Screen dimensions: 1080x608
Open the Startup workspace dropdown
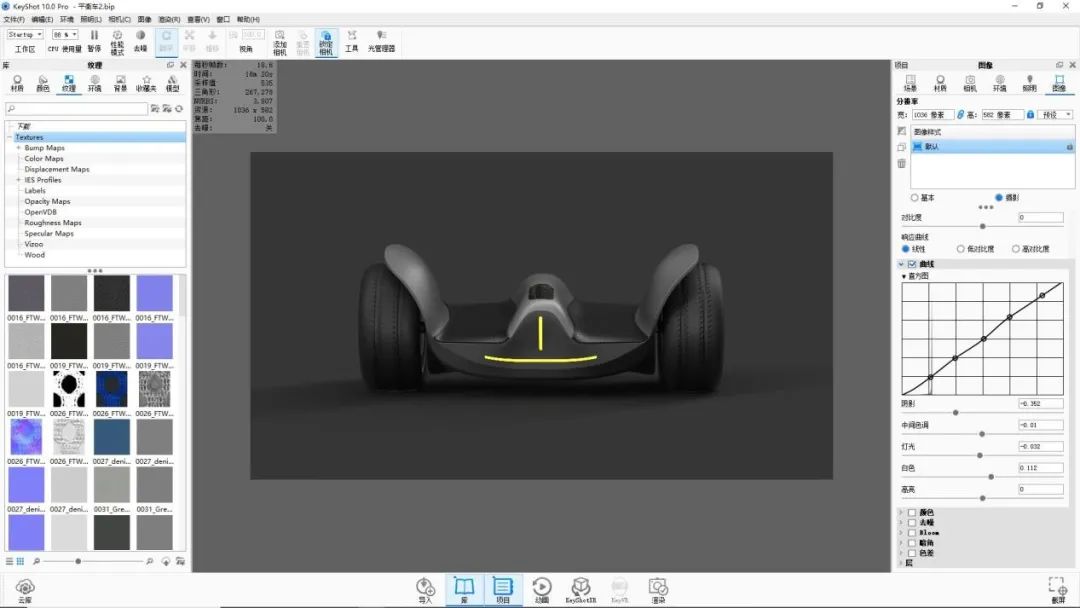tap(25, 35)
